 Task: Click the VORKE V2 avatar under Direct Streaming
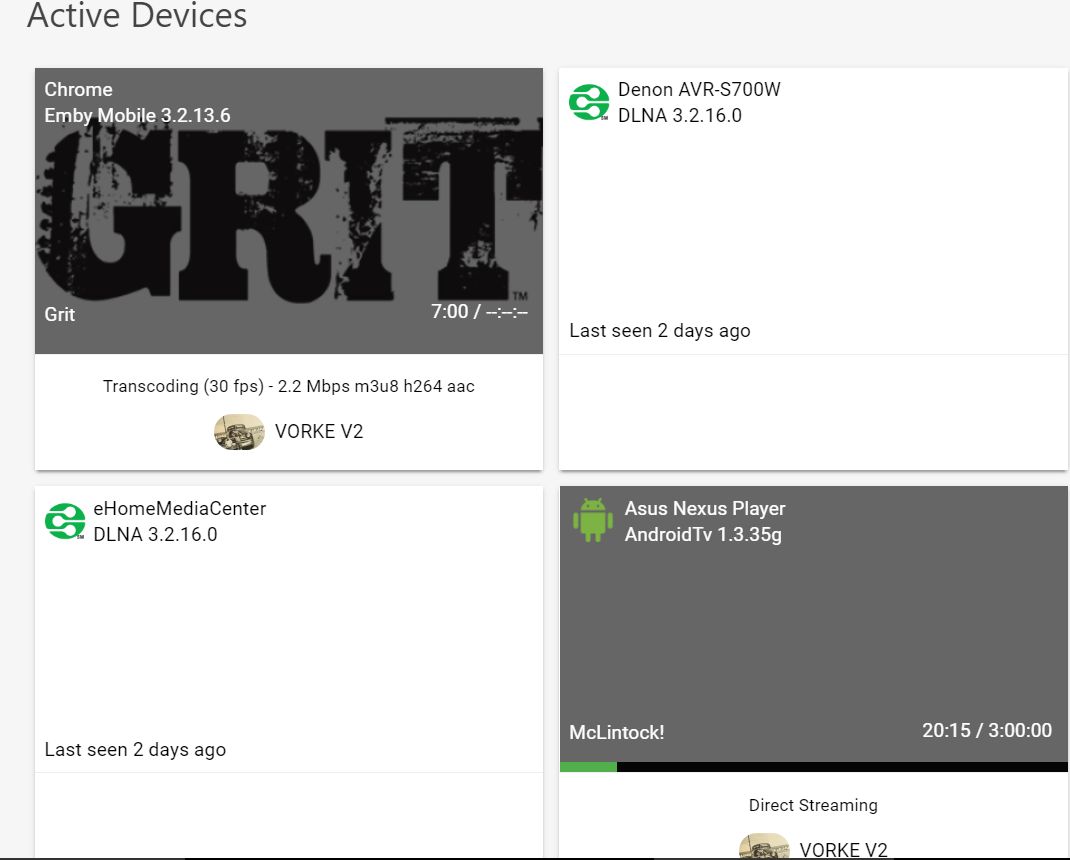764,846
